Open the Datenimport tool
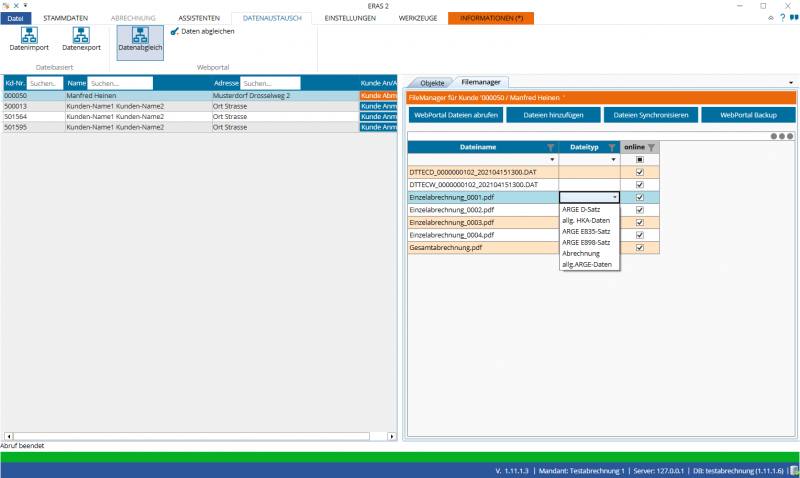The width and height of the screenshot is (800, 478). pos(29,40)
